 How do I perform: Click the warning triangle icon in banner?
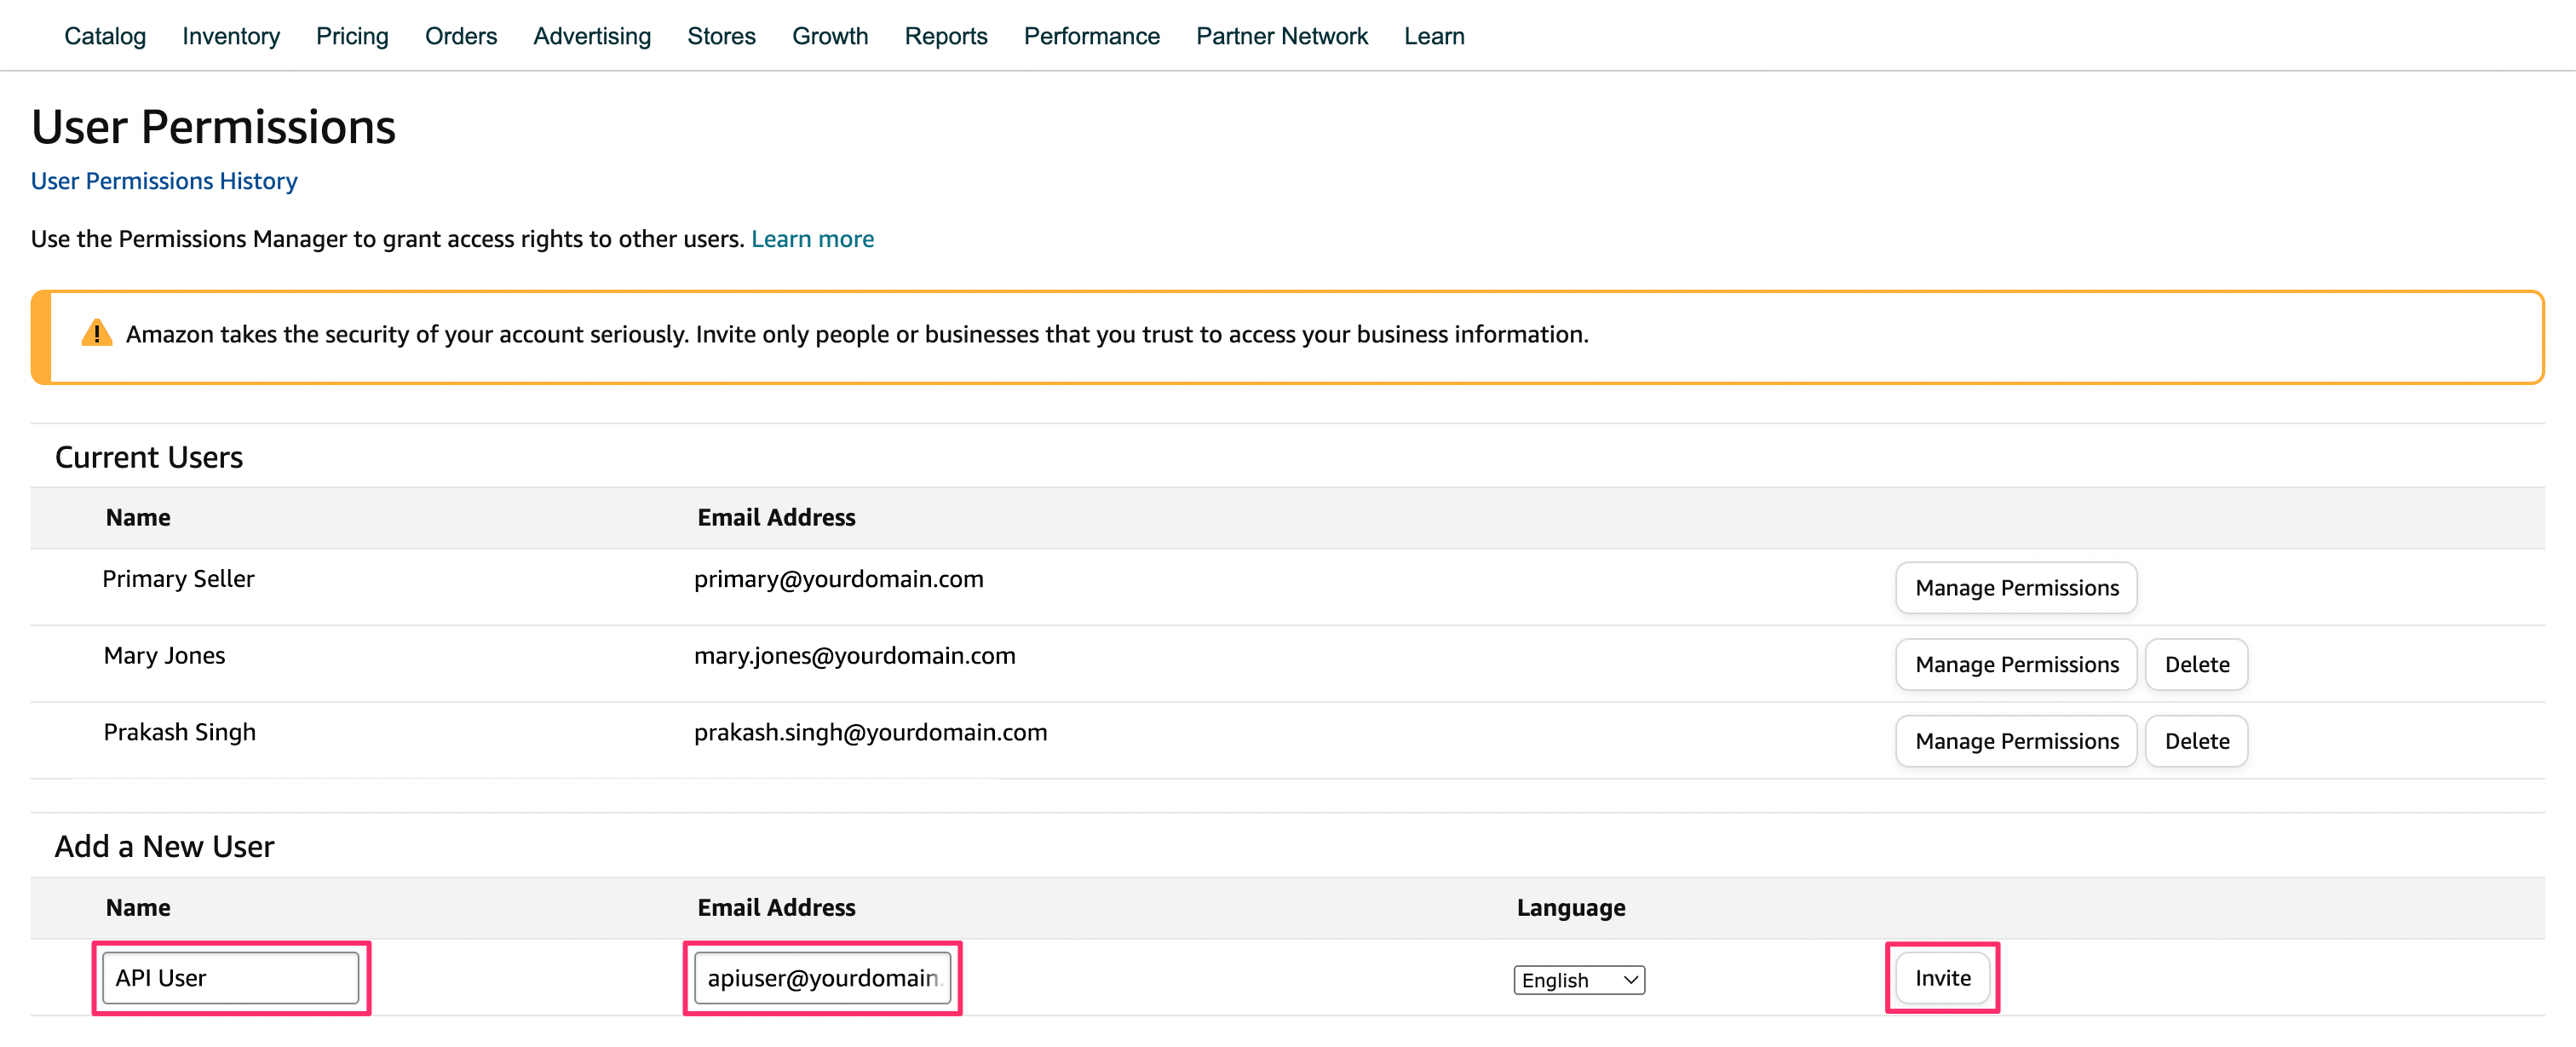click(96, 333)
